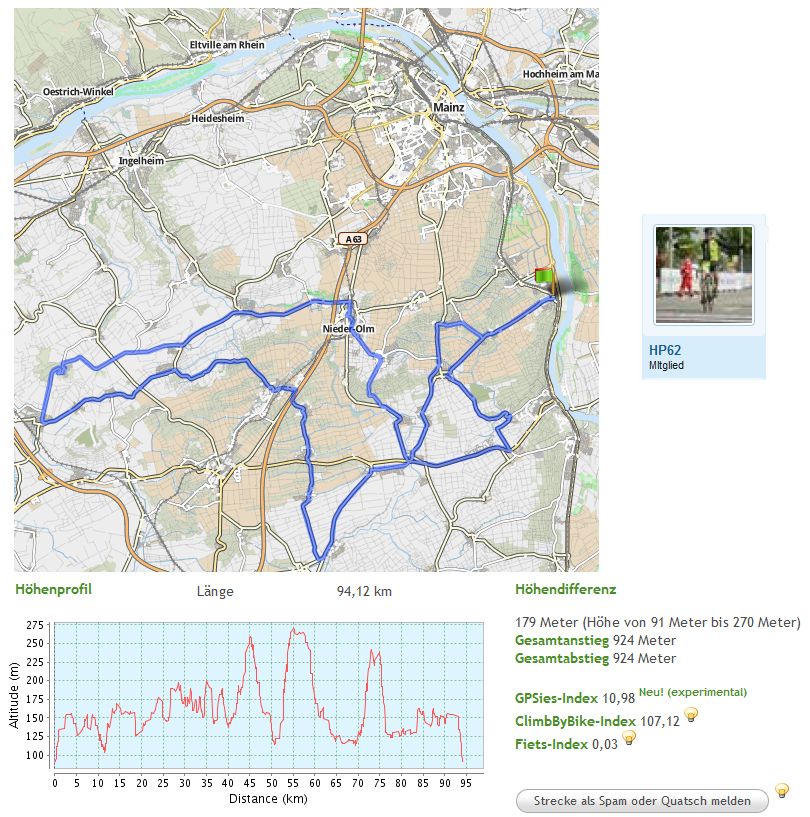This screenshot has width=810, height=817.
Task: Open the Fiets-Index link
Action: [x=551, y=743]
